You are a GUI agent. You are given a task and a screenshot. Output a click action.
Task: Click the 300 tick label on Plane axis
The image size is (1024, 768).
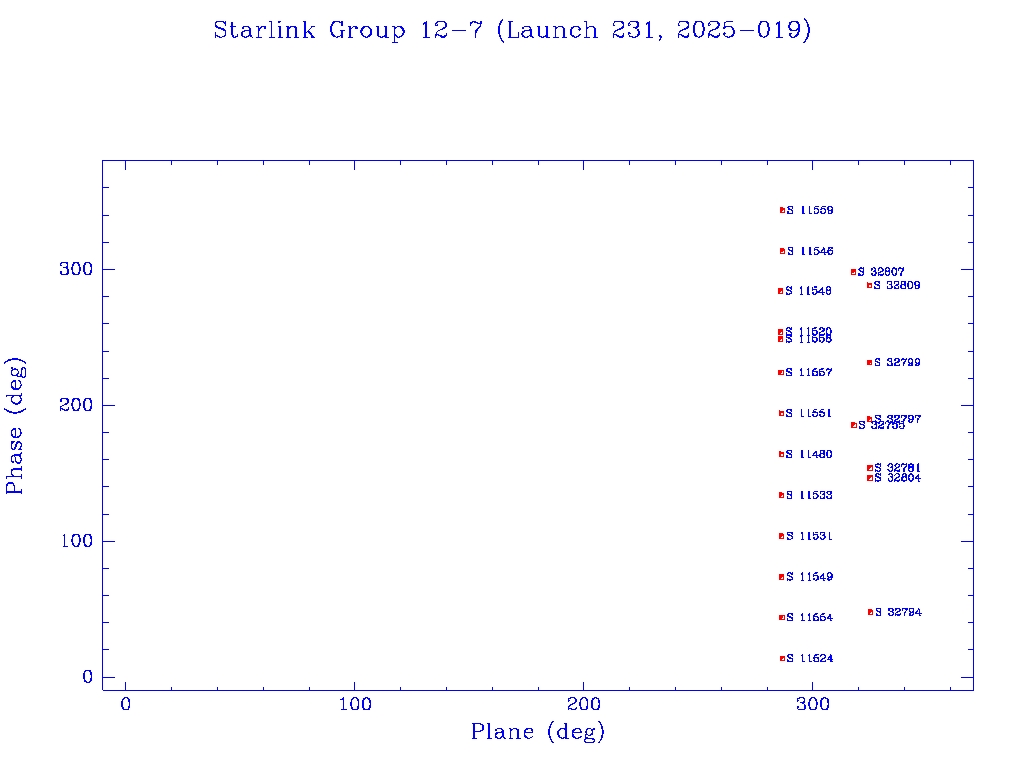[x=812, y=704]
